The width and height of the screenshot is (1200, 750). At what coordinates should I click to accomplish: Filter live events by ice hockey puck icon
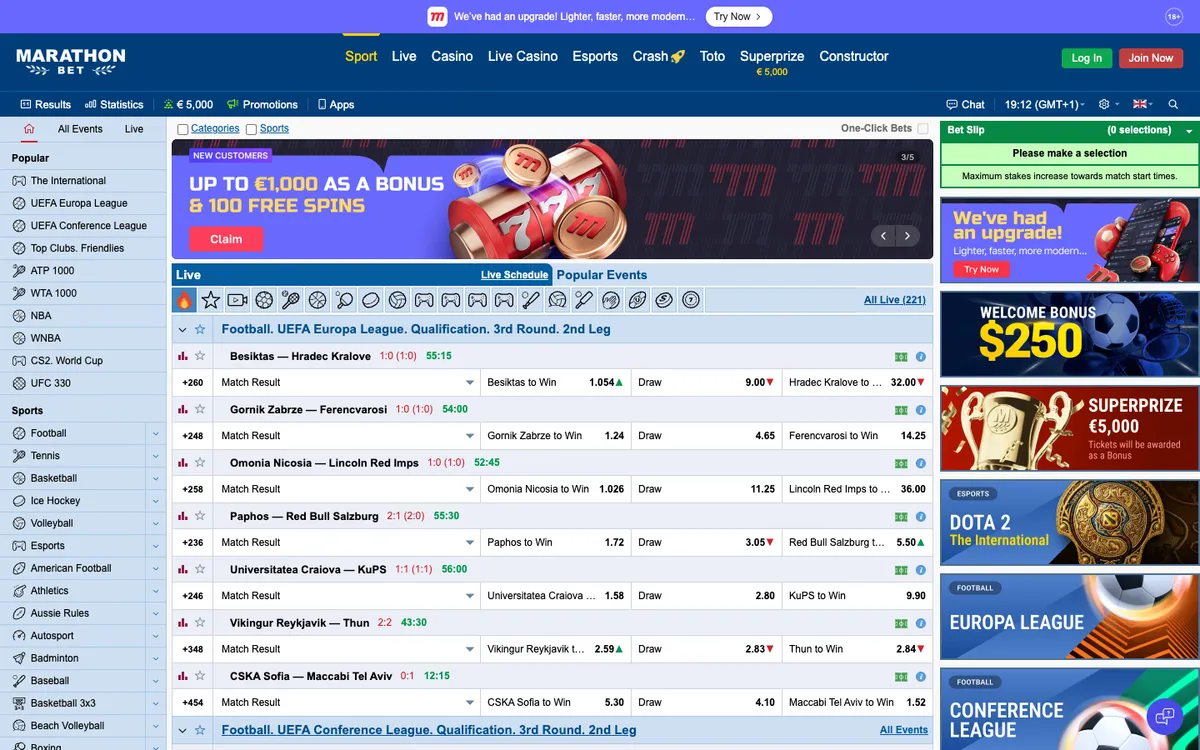pos(370,300)
